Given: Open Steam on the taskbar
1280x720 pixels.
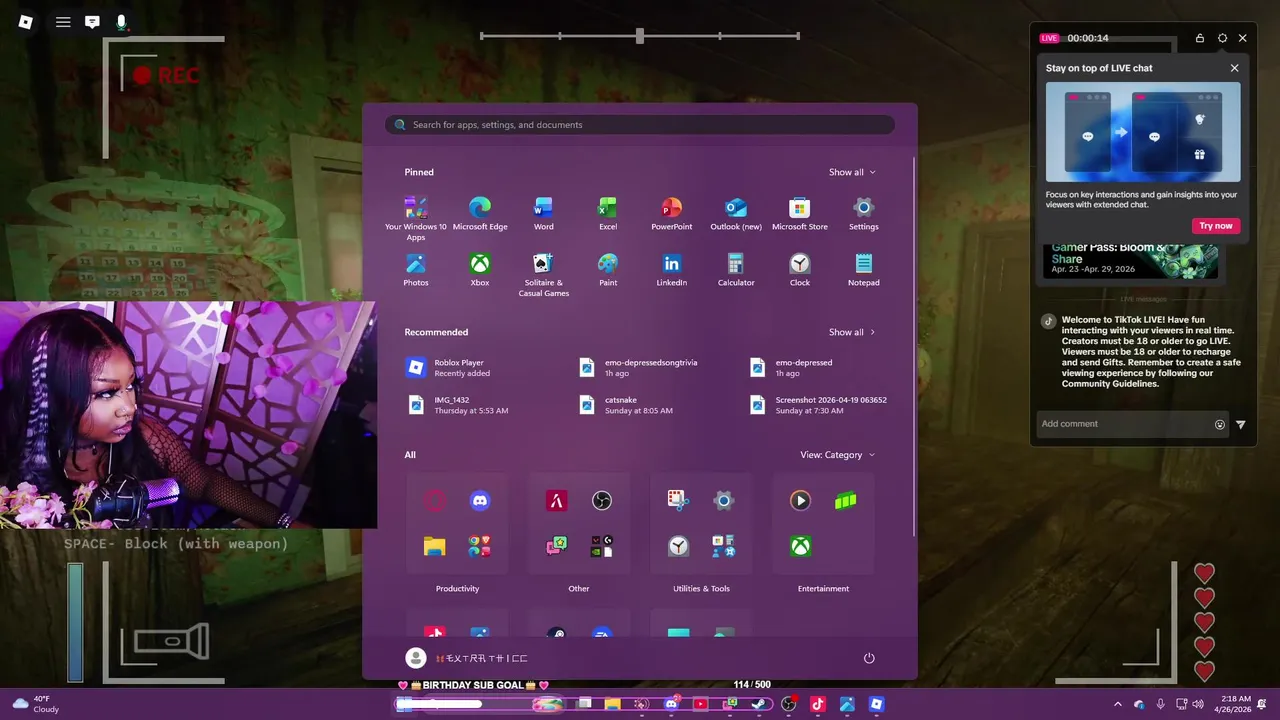Looking at the screenshot, I should click(759, 704).
